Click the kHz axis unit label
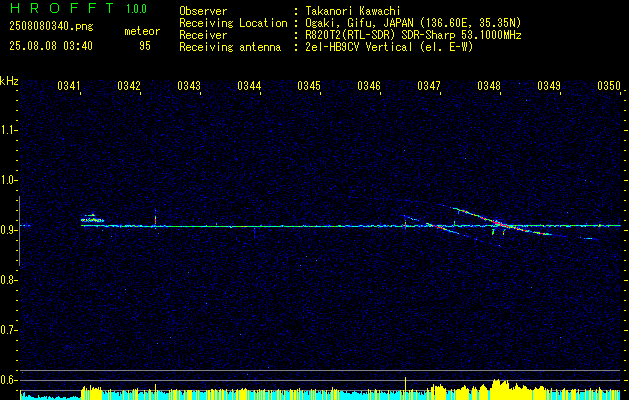Image resolution: width=629 pixels, height=400 pixels. tap(9, 81)
